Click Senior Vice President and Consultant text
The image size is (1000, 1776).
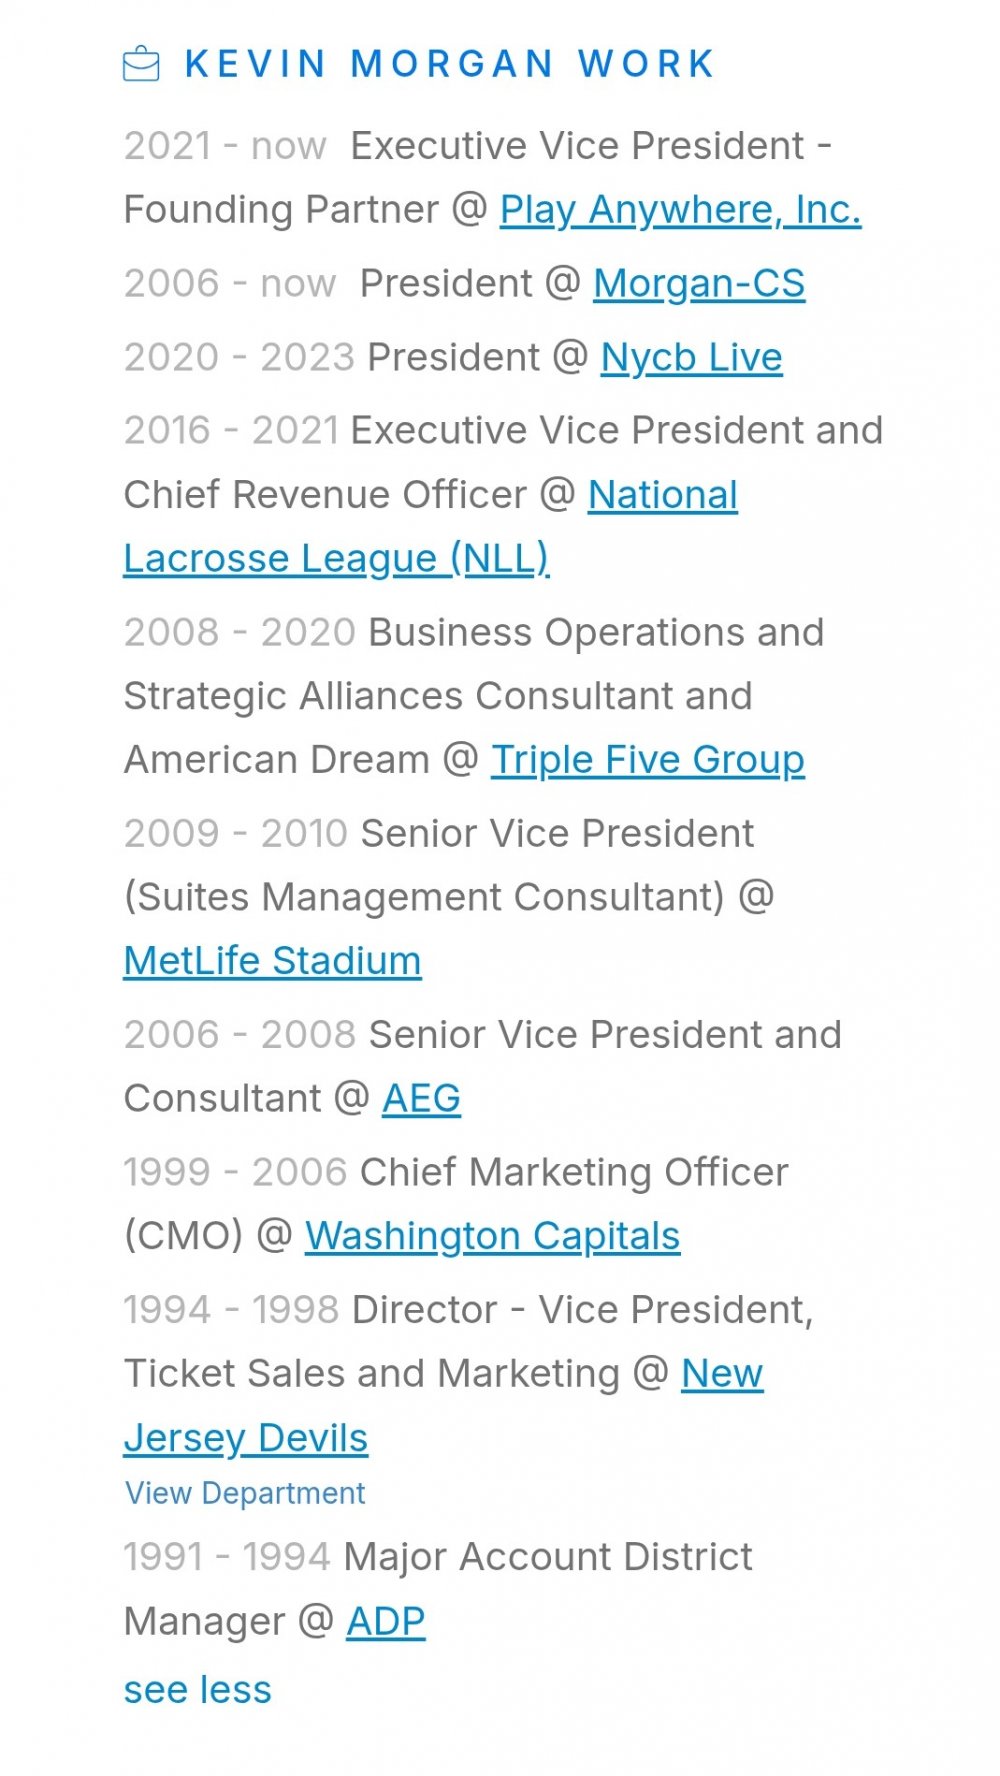pyautogui.click(x=482, y=1066)
